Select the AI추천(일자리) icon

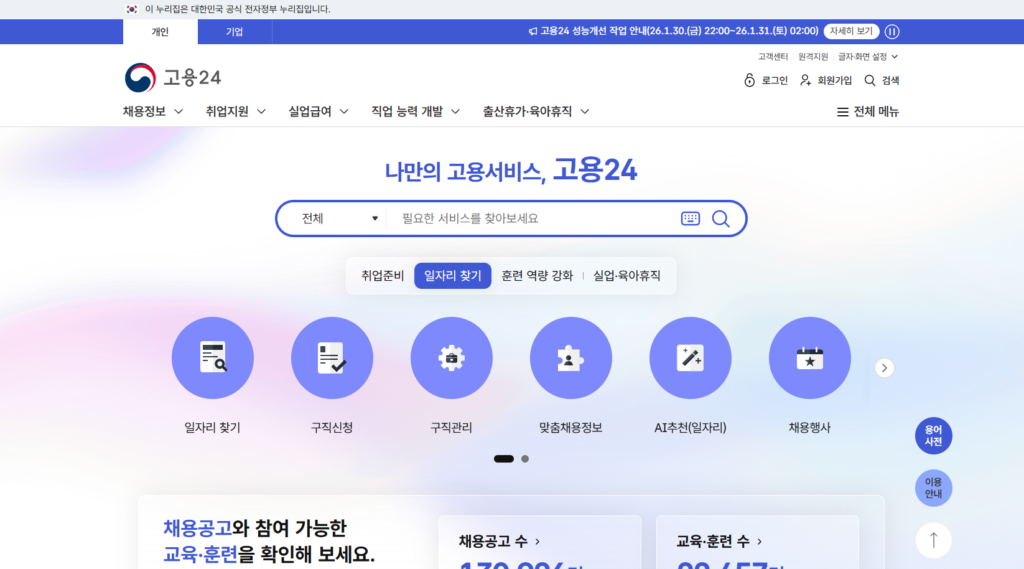point(690,358)
